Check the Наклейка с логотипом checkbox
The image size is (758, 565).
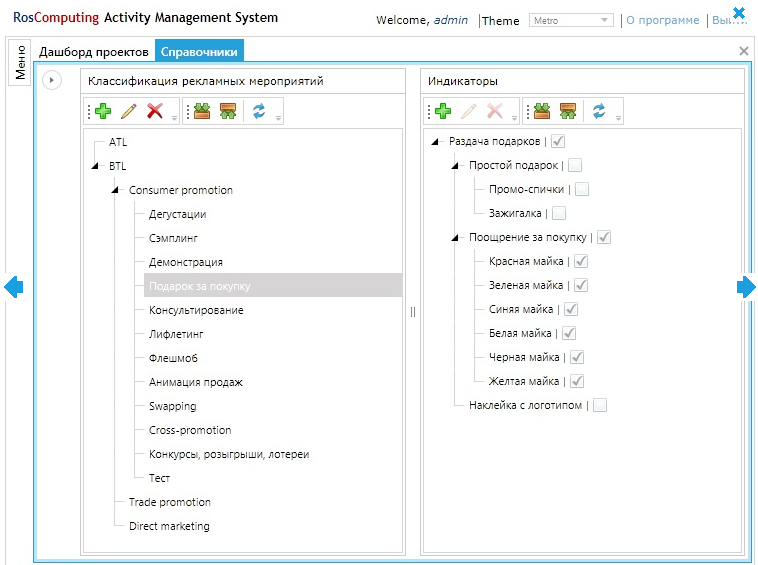[x=600, y=405]
